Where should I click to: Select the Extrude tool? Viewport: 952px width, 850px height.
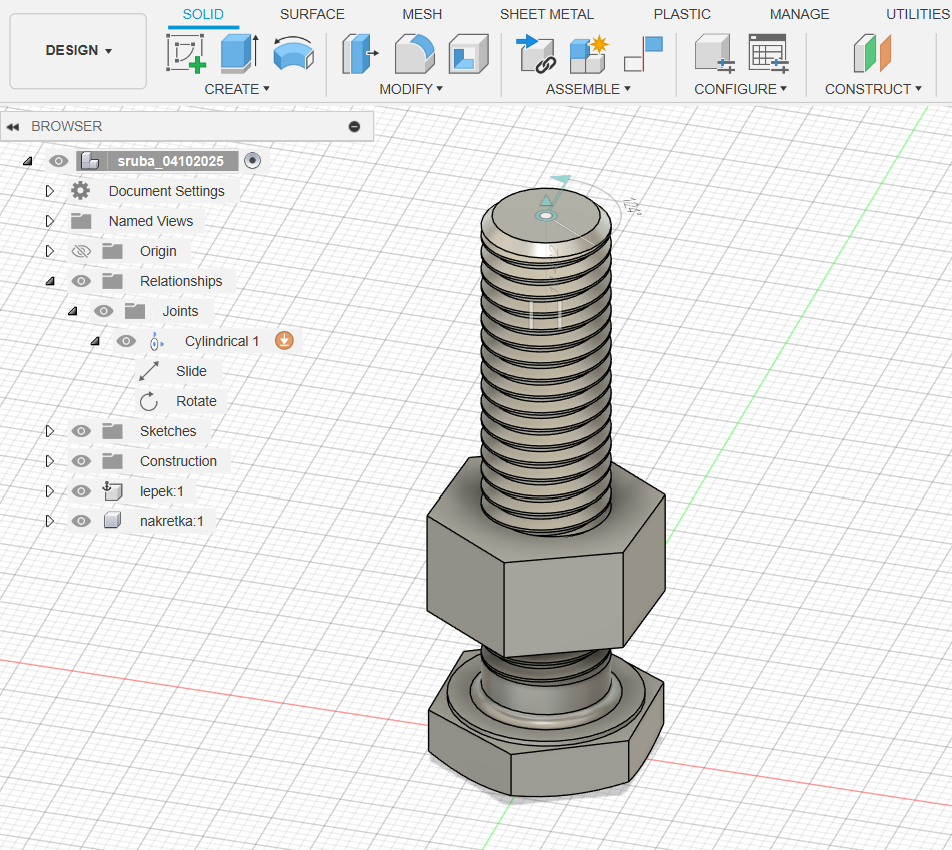(x=239, y=53)
